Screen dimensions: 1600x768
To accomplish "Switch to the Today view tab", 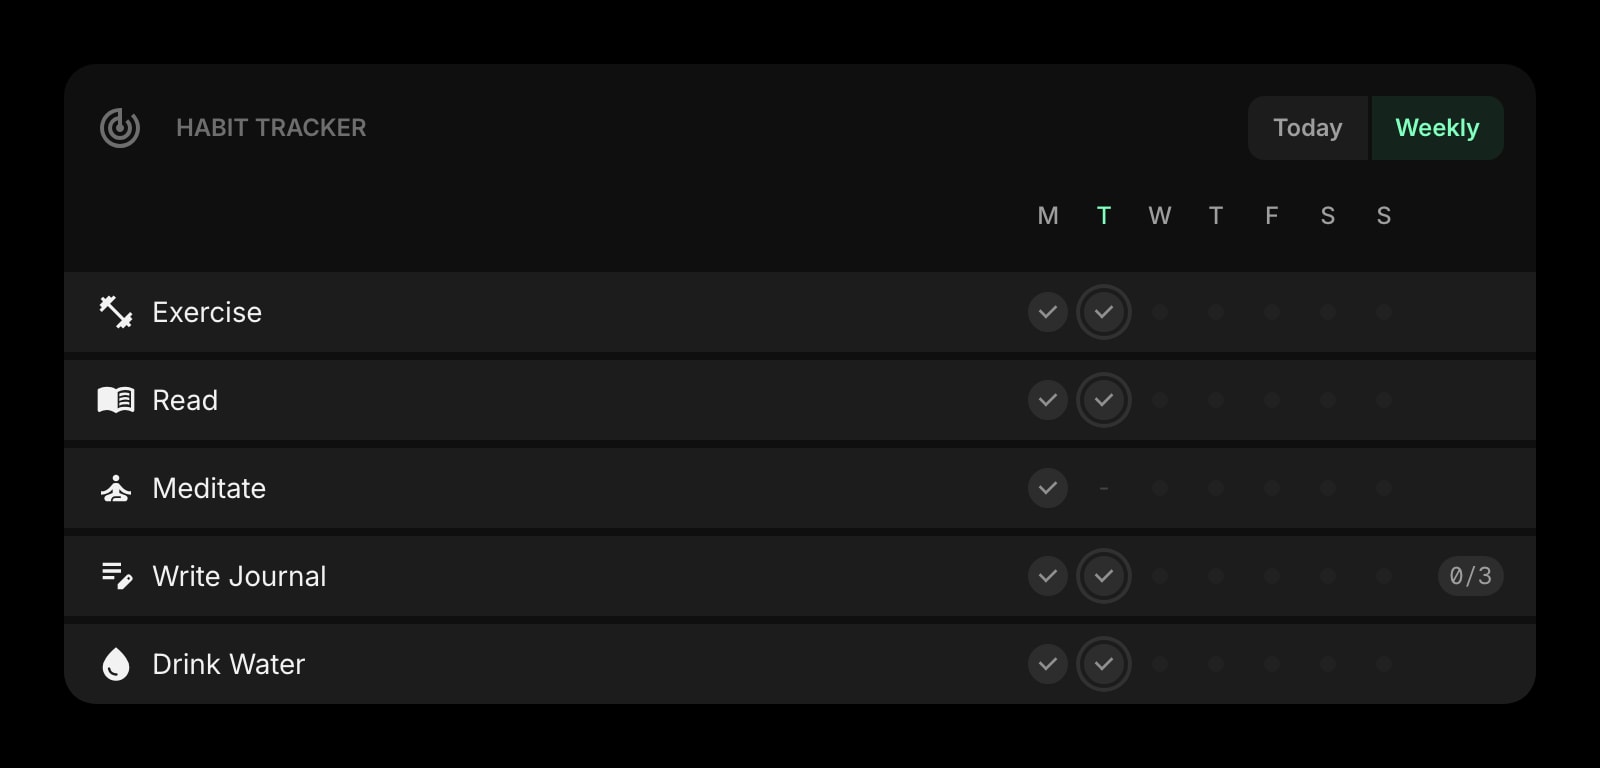I will point(1308,128).
